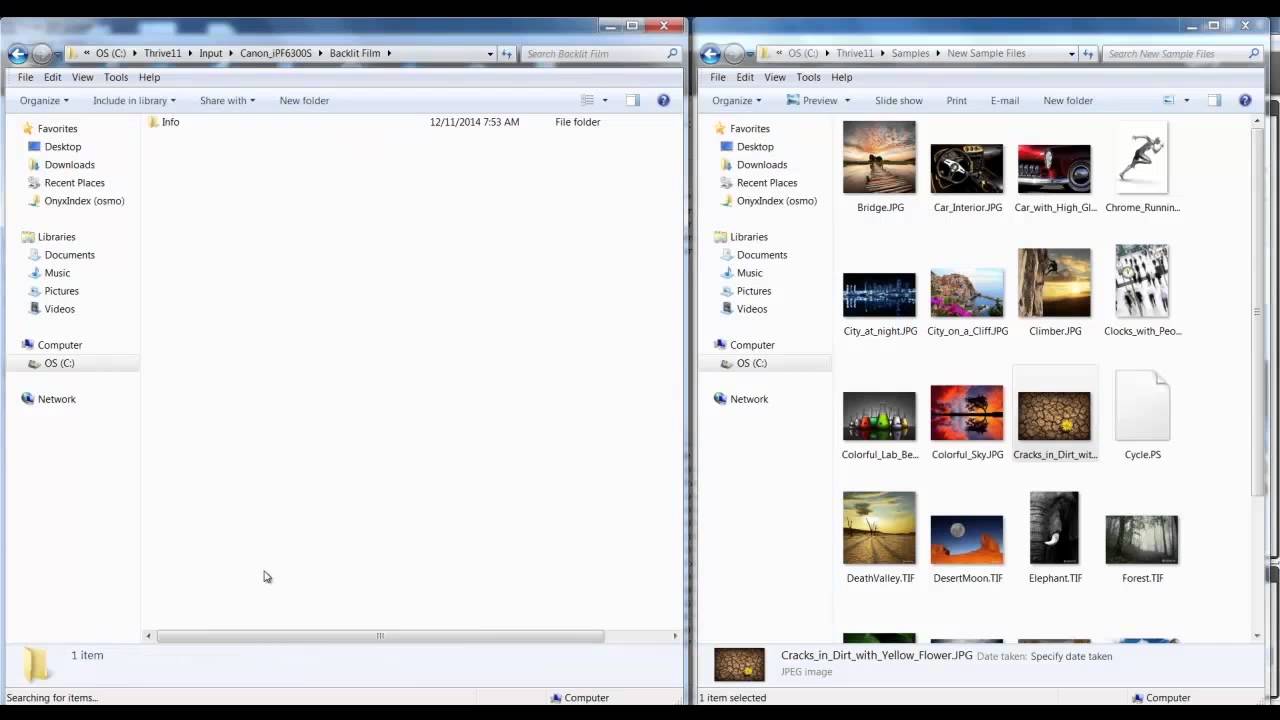Image resolution: width=1280 pixels, height=720 pixels.
Task: Open Network in right window navigation
Action: (x=748, y=399)
